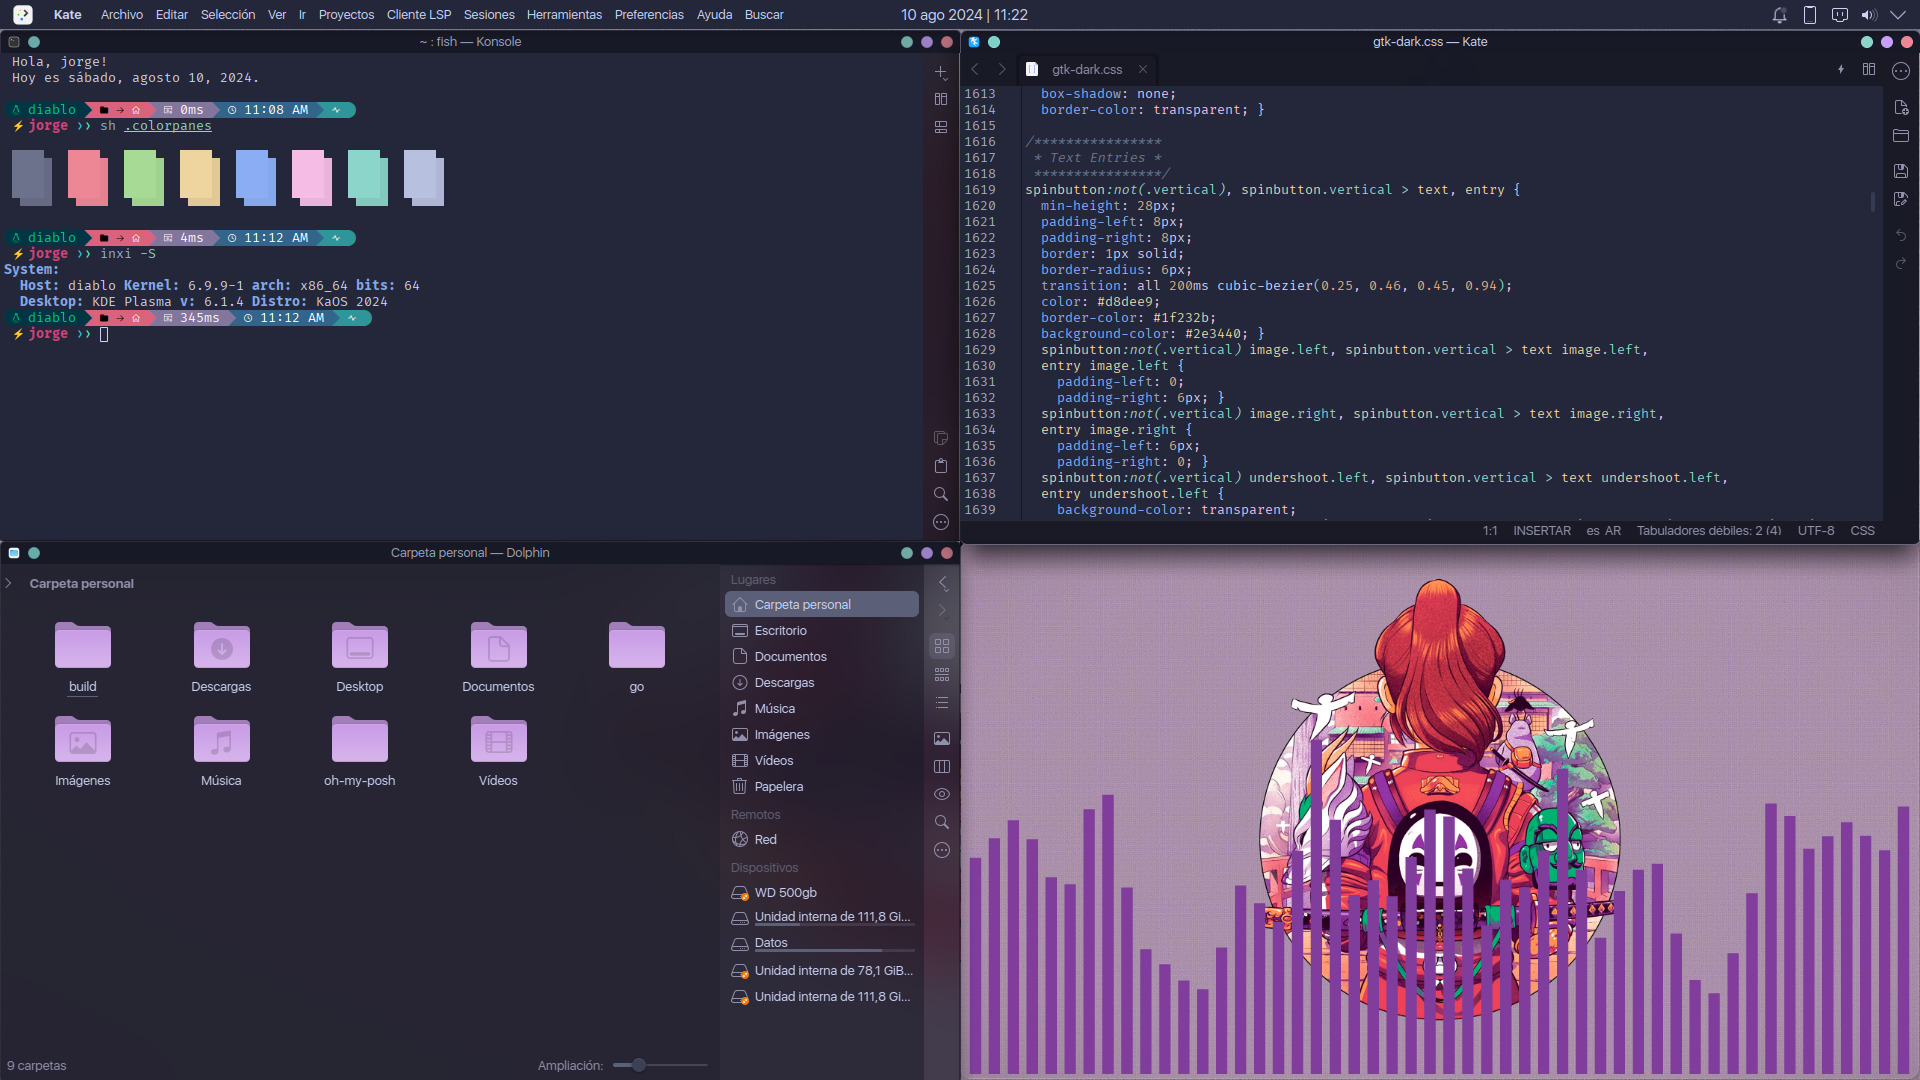This screenshot has width=1920, height=1080.
Task: Open new tab in Konsole toolbar
Action: [x=941, y=73]
